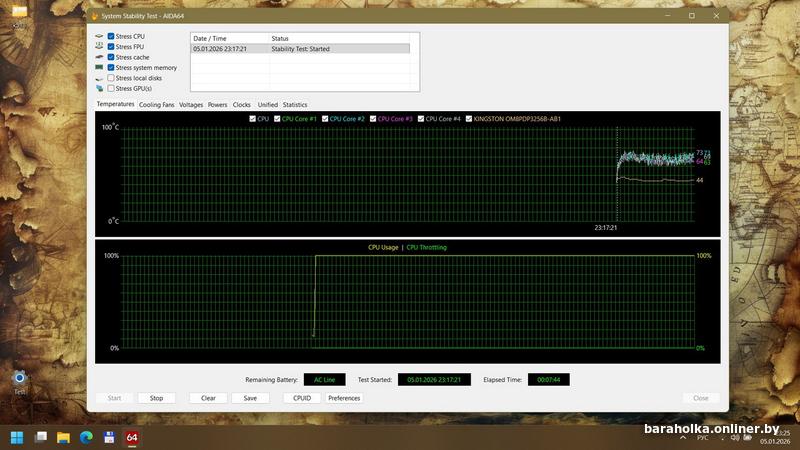
Task: Switch to the Cooling Fans tab
Action: pyautogui.click(x=156, y=105)
